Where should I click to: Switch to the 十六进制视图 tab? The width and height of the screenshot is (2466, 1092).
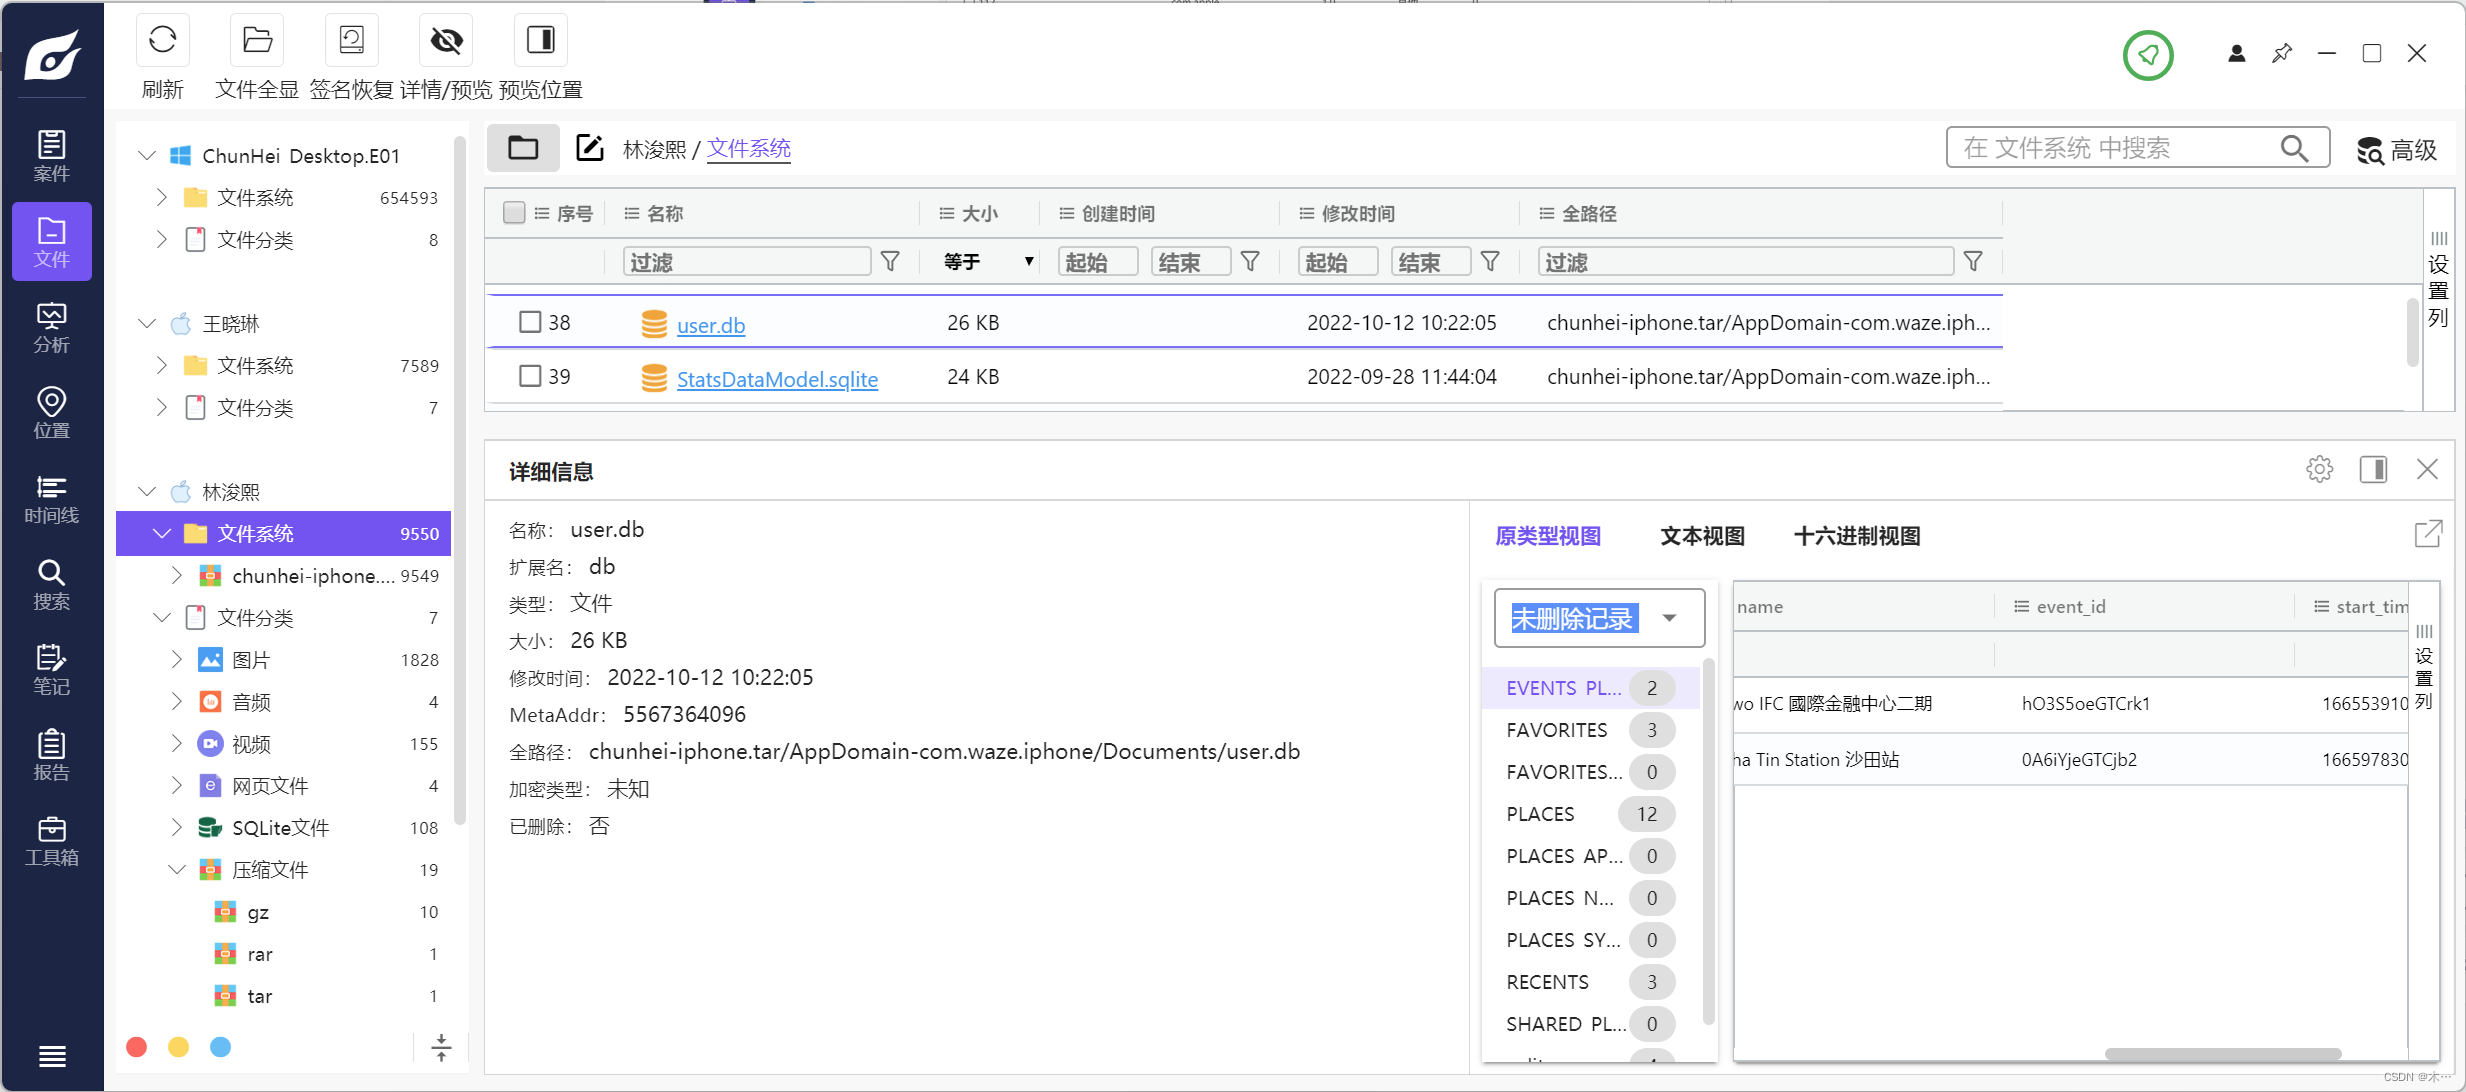point(1856,536)
